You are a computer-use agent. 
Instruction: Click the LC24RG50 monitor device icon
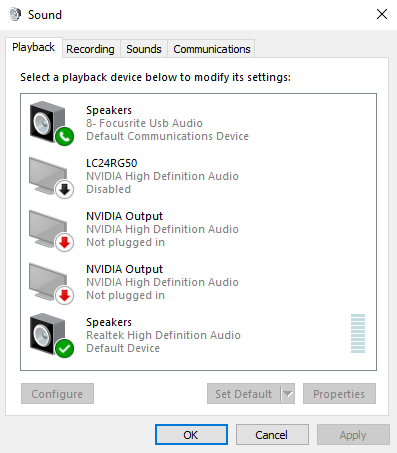coord(51,177)
